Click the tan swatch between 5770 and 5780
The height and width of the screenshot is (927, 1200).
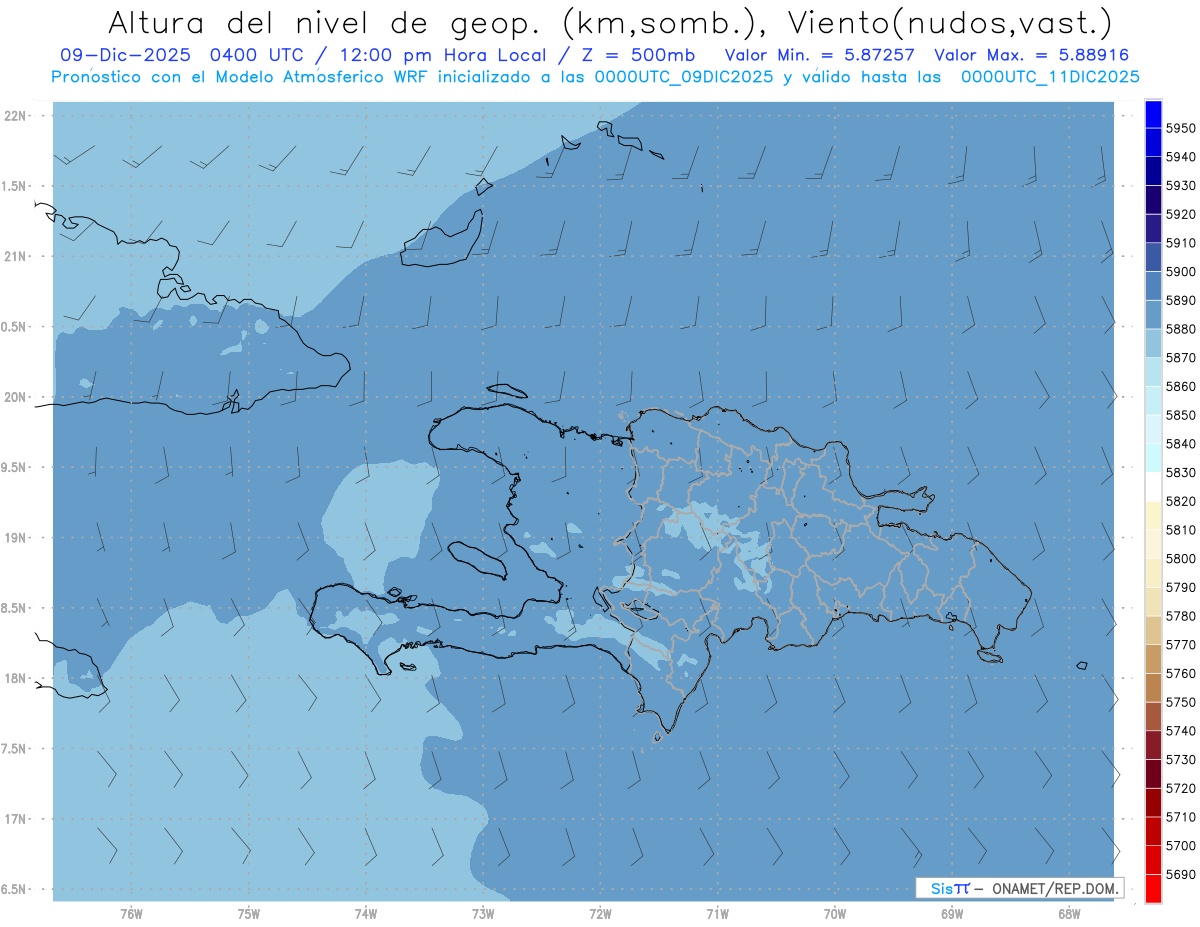[x=1153, y=630]
